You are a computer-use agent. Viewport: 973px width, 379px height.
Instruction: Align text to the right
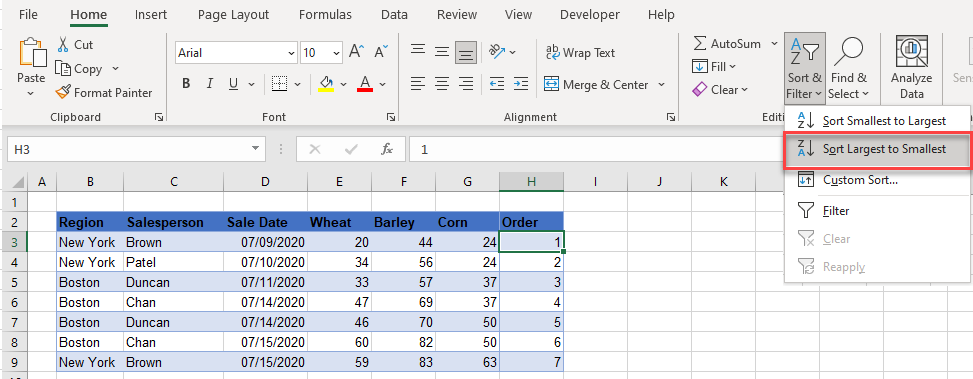pyautogui.click(x=465, y=84)
